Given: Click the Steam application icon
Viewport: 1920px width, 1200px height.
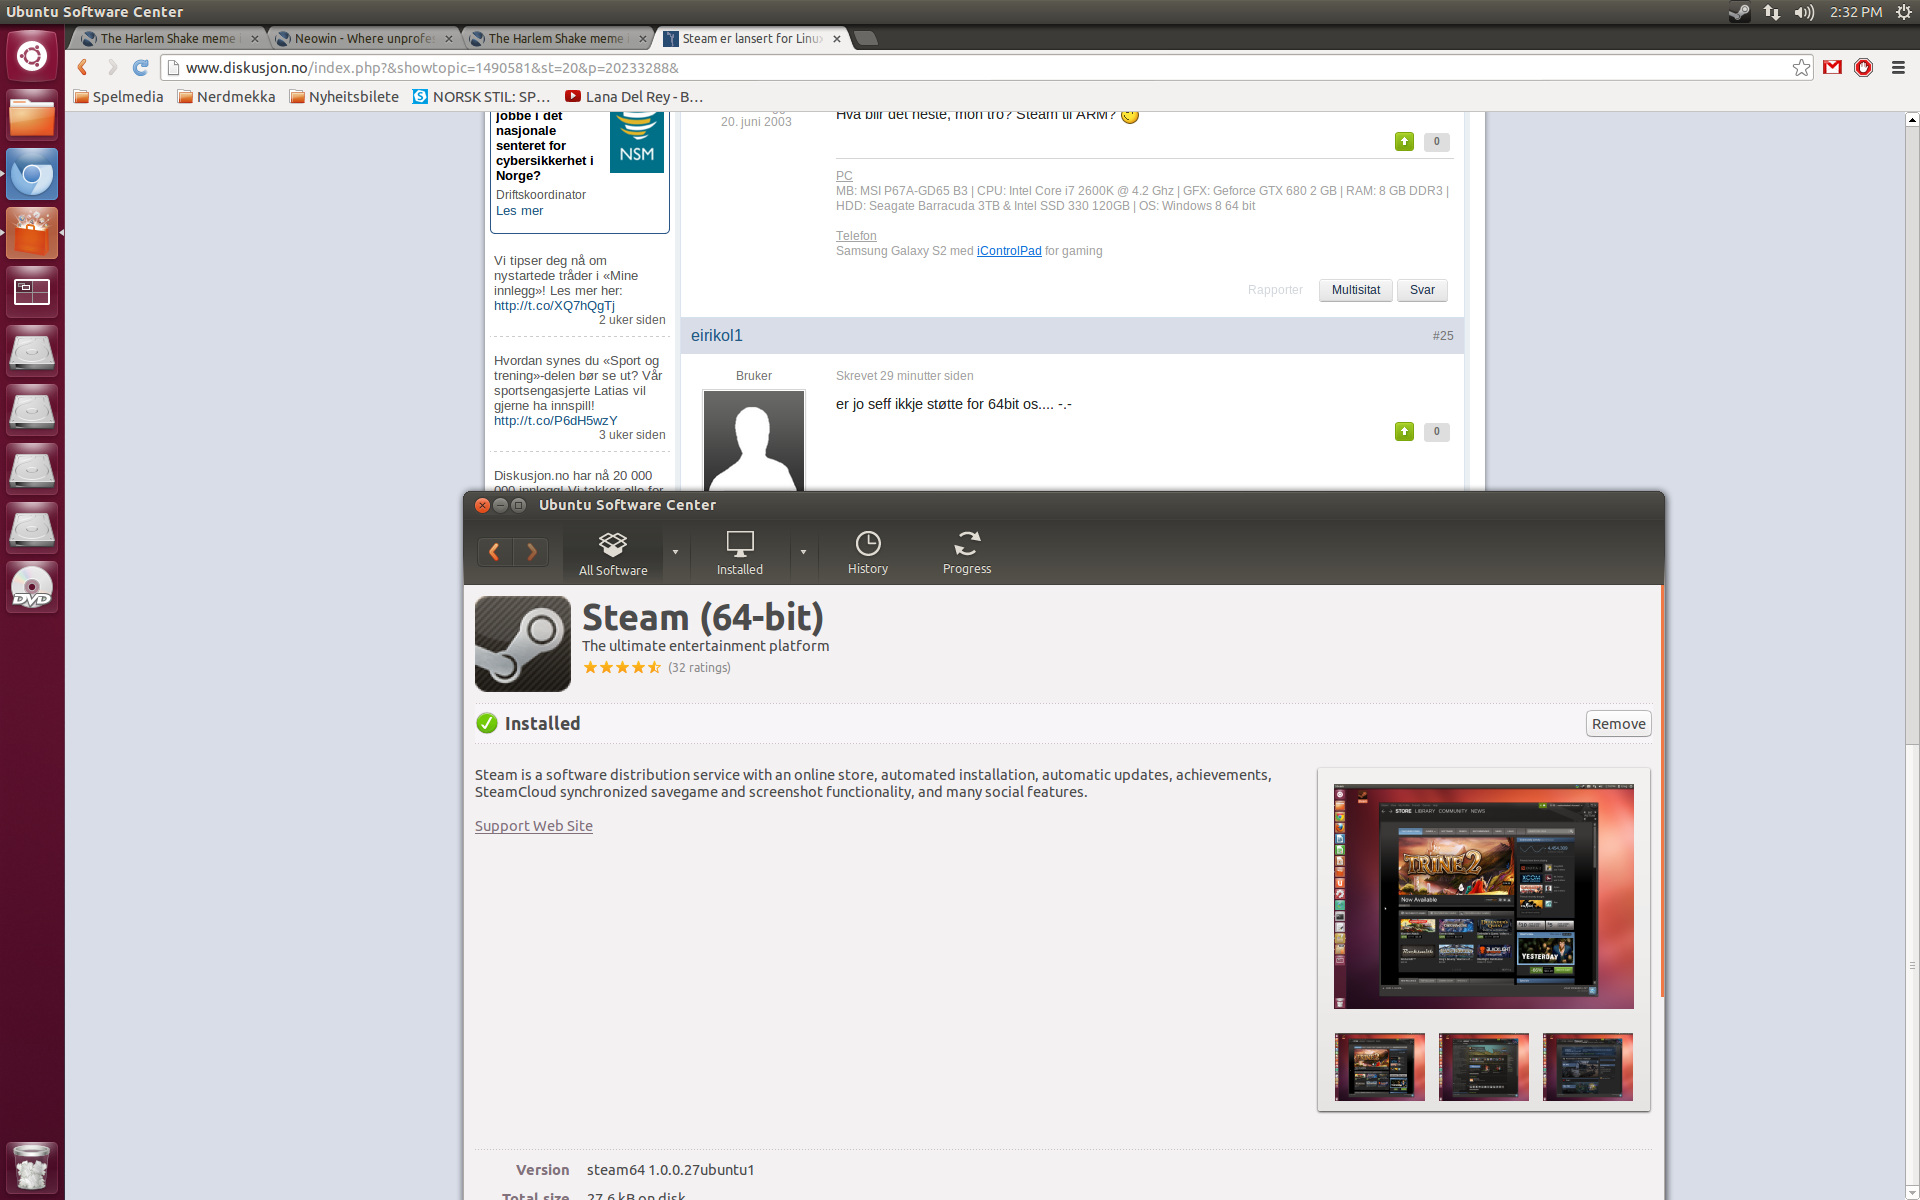Looking at the screenshot, I should click(x=523, y=644).
